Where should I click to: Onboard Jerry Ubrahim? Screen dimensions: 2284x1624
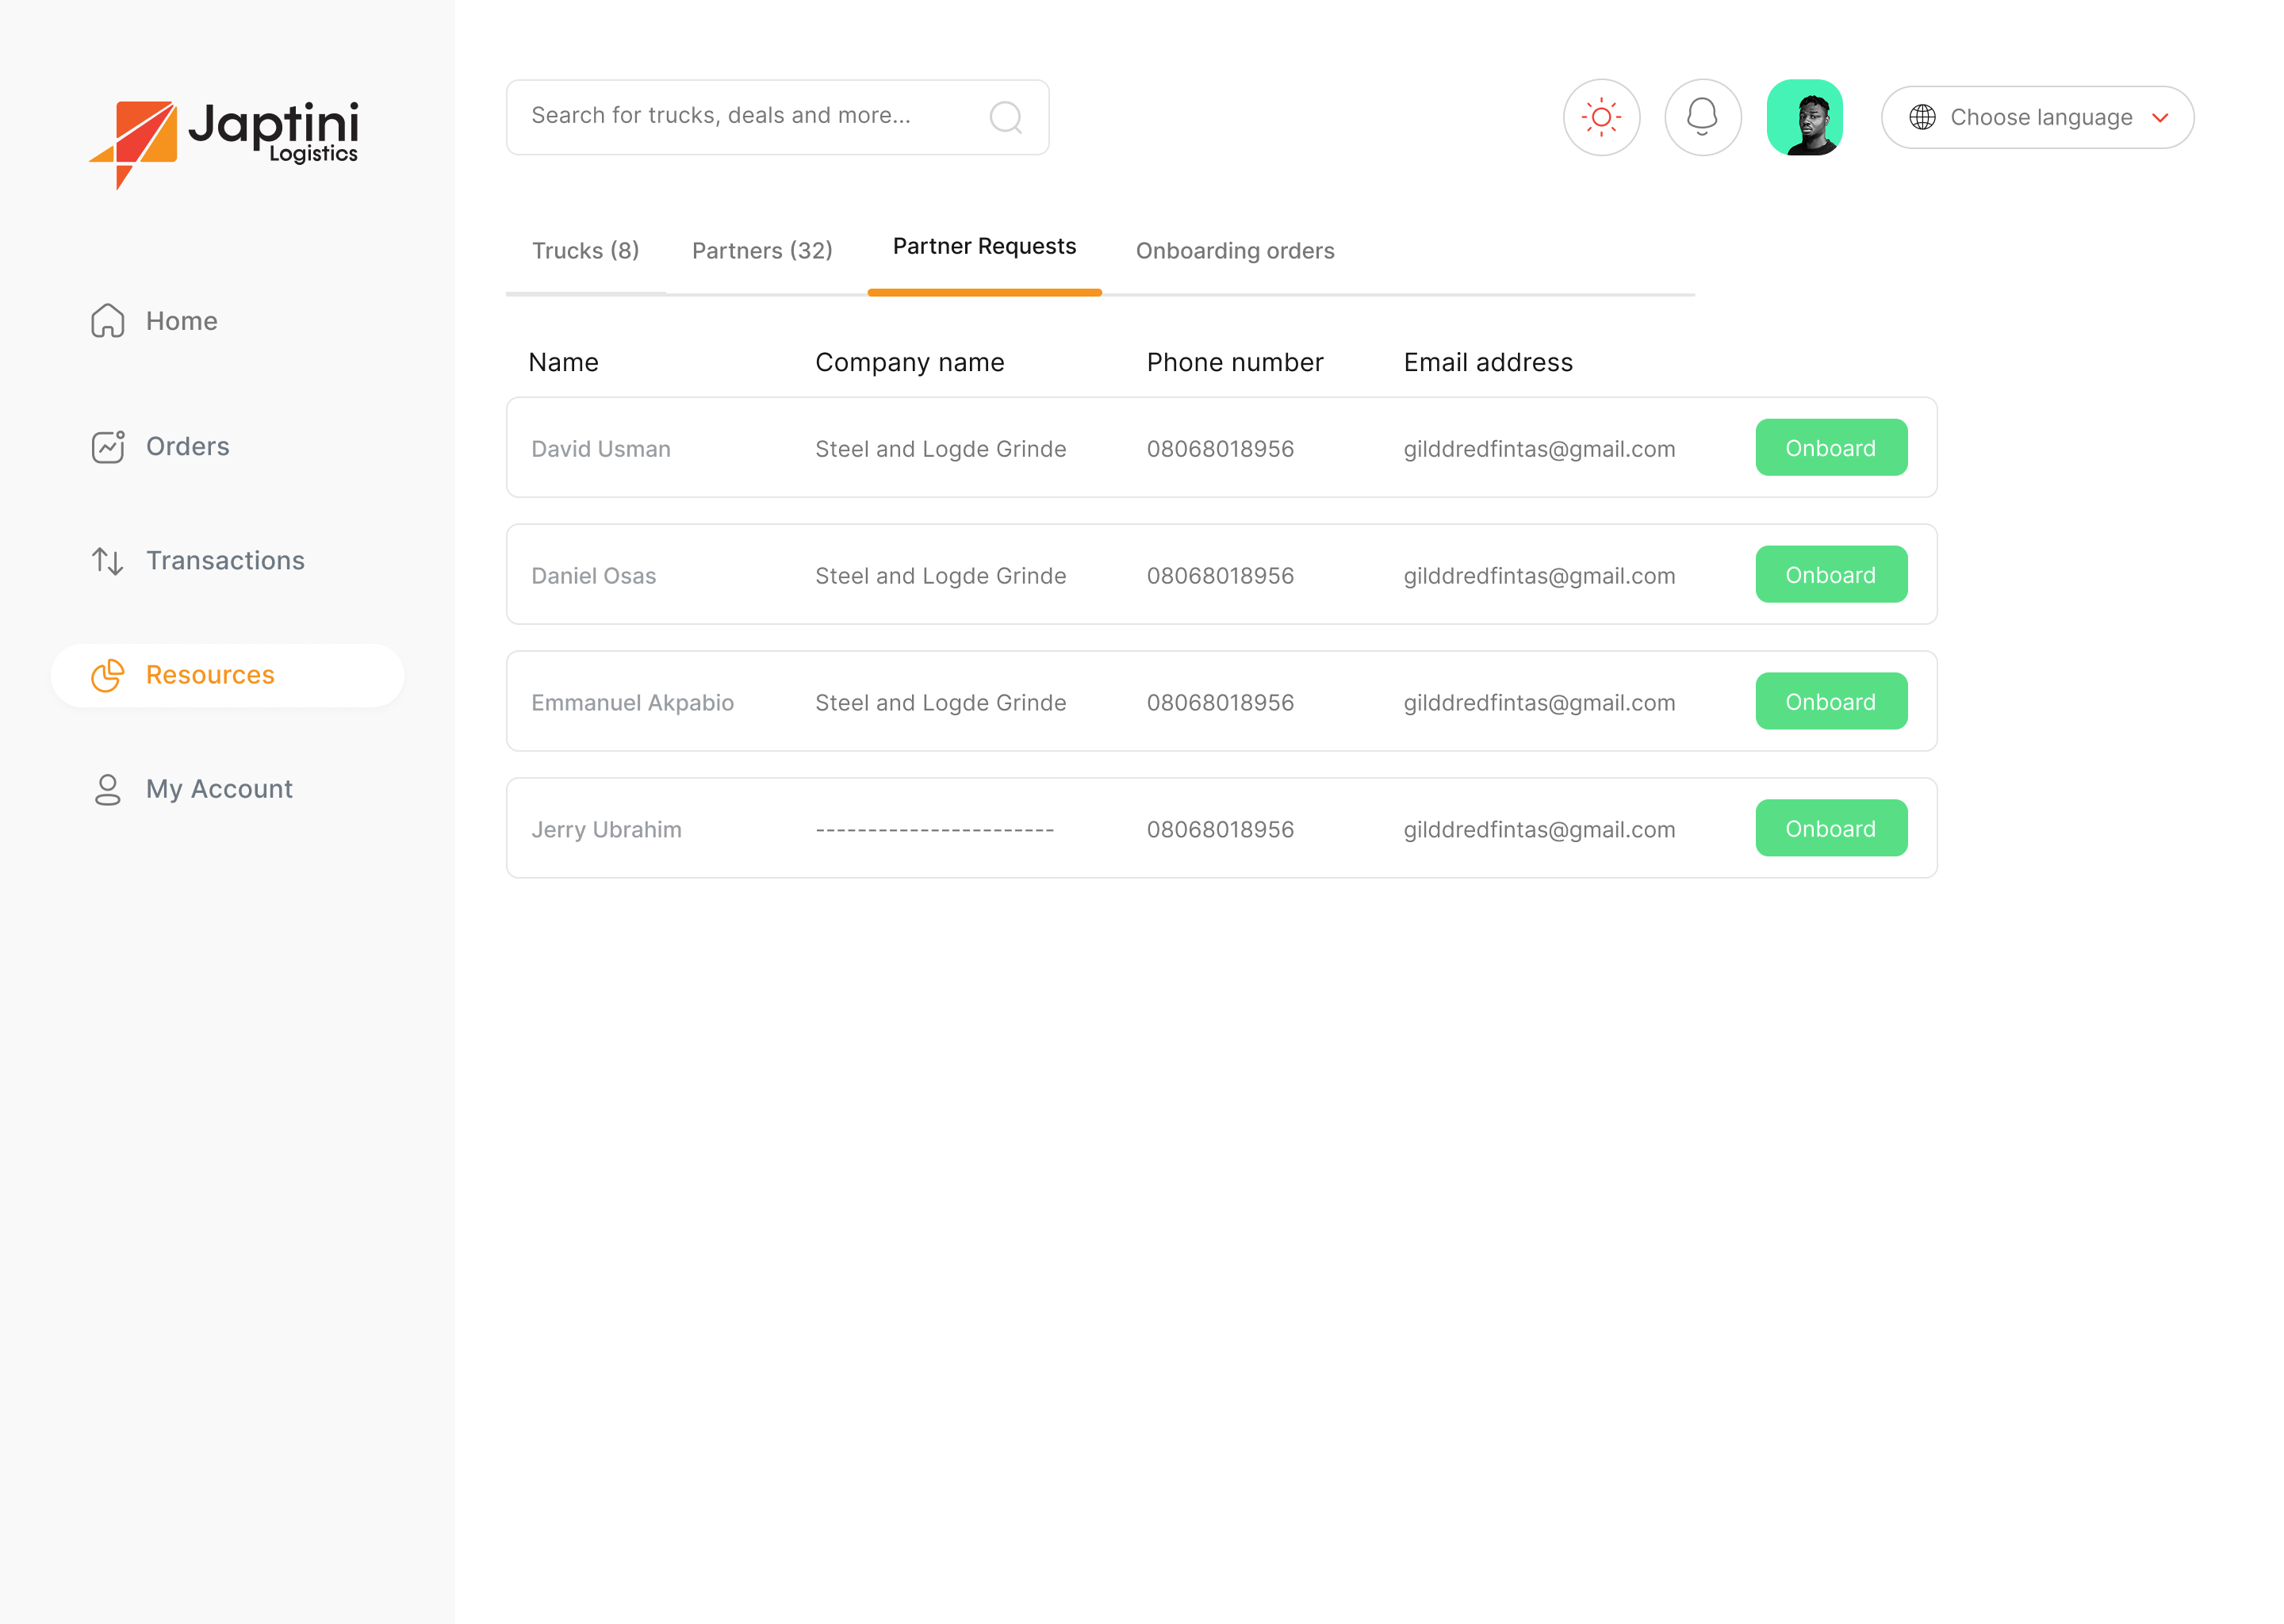point(1831,828)
